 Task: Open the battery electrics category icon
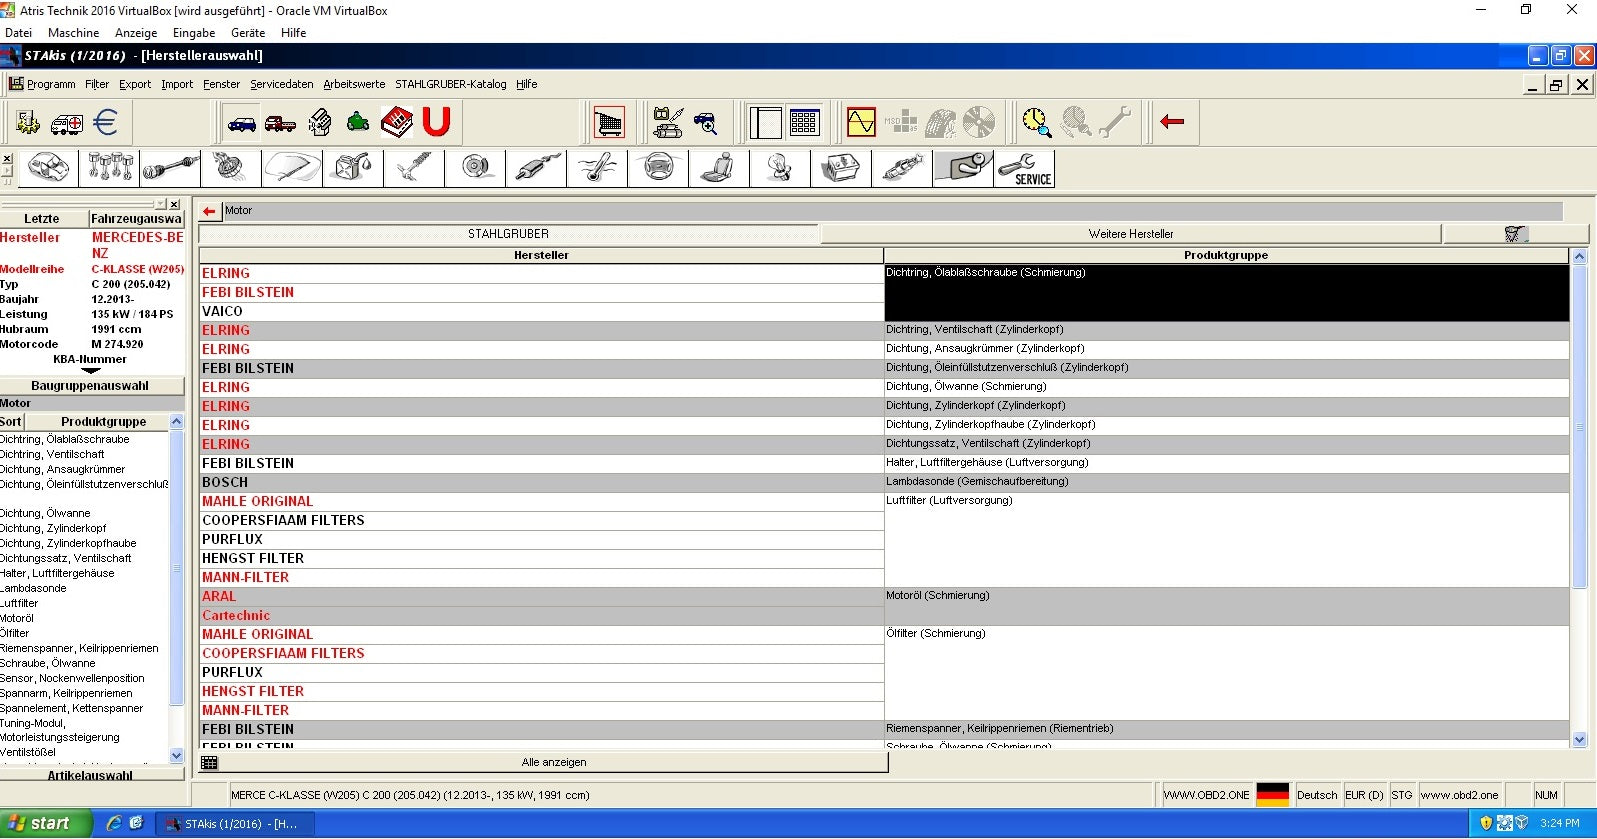841,168
